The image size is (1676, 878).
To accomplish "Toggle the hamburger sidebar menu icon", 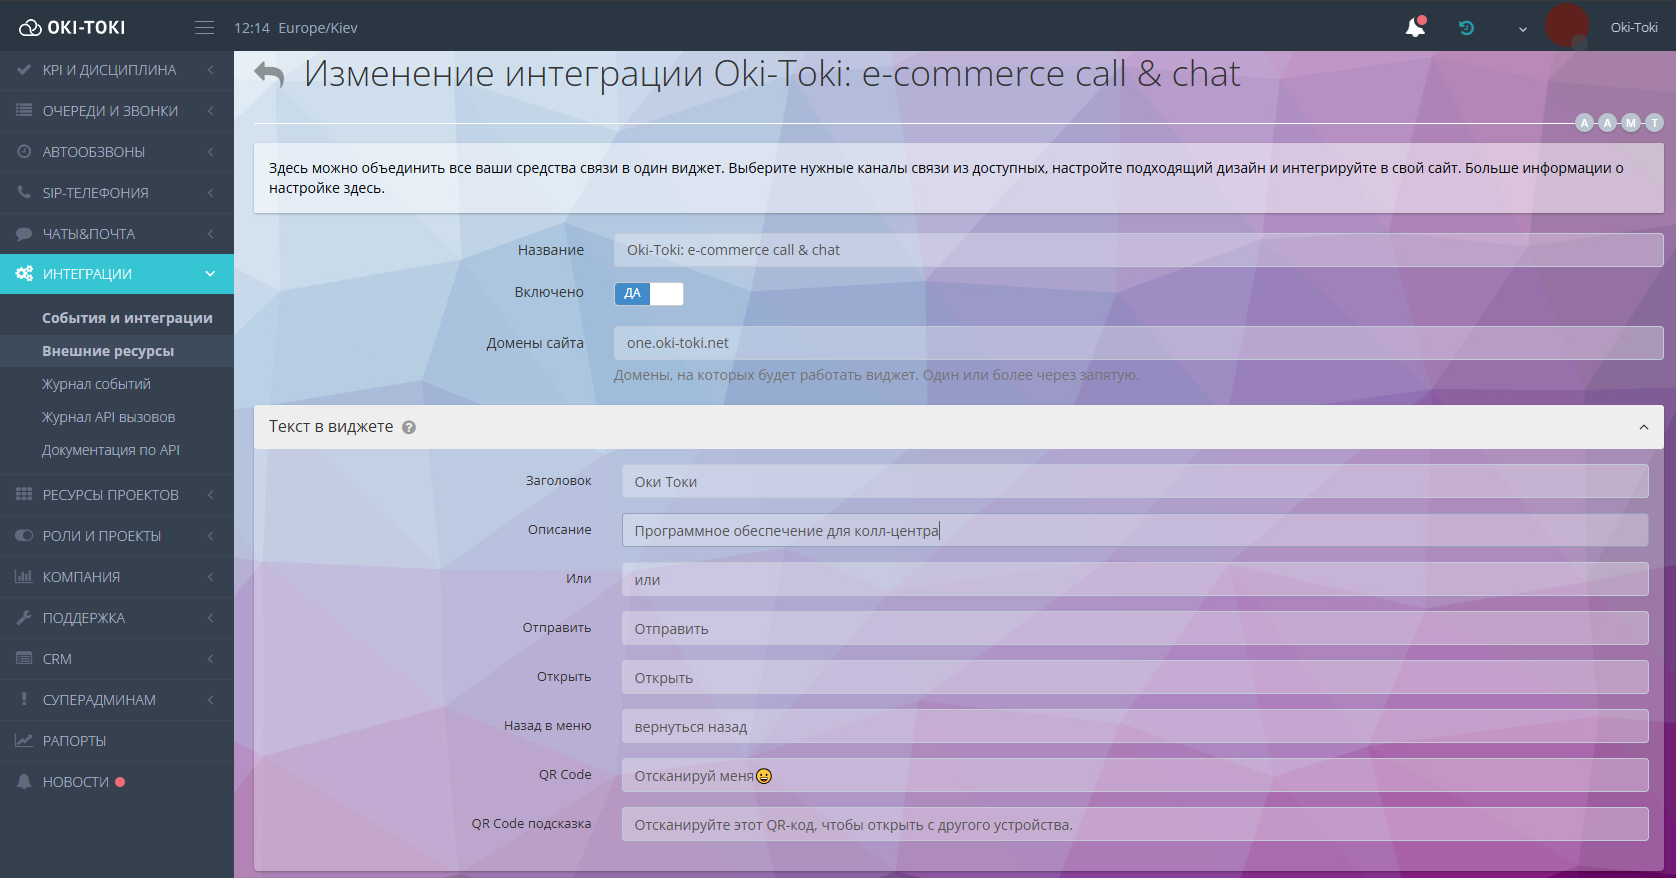I will [x=204, y=28].
